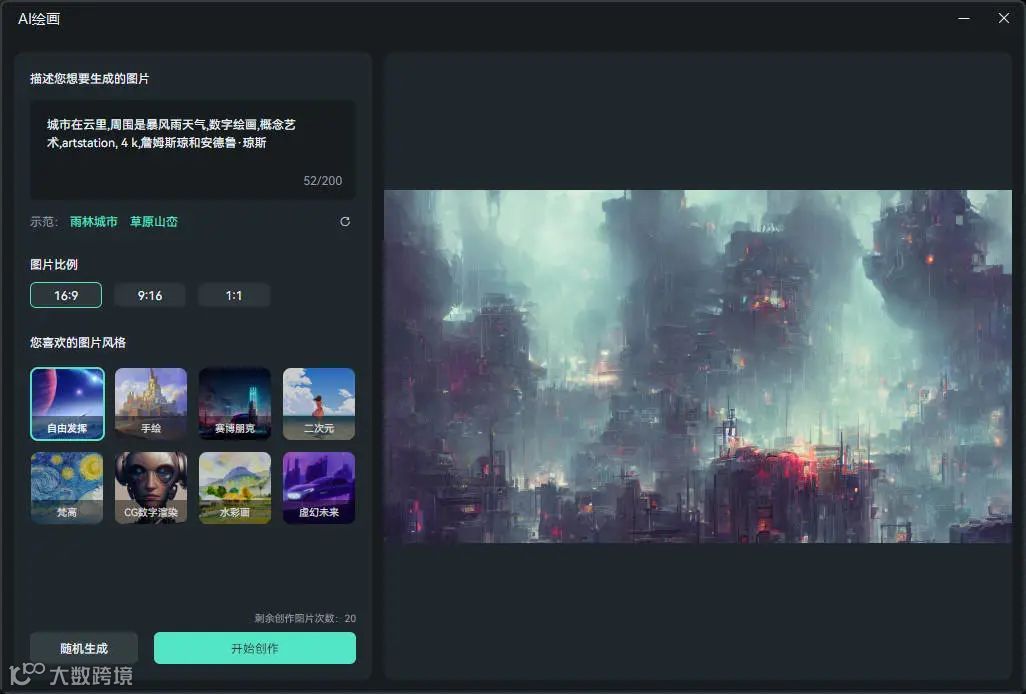Select the 自由发挥 style thumbnail
Viewport: 1026px width, 694px height.
(67, 404)
